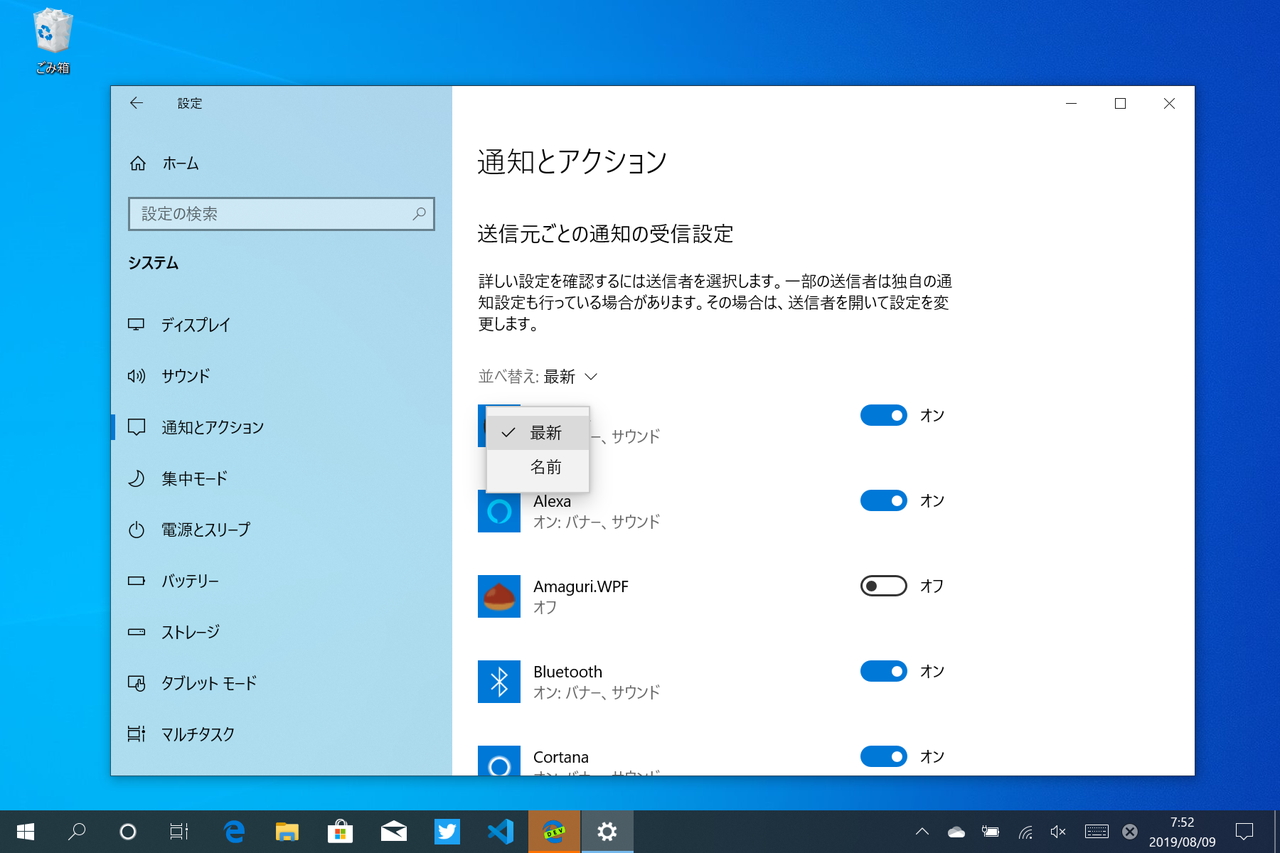Open Cortana notification details by its name
Screen dimensions: 1280x853
(x=561, y=757)
